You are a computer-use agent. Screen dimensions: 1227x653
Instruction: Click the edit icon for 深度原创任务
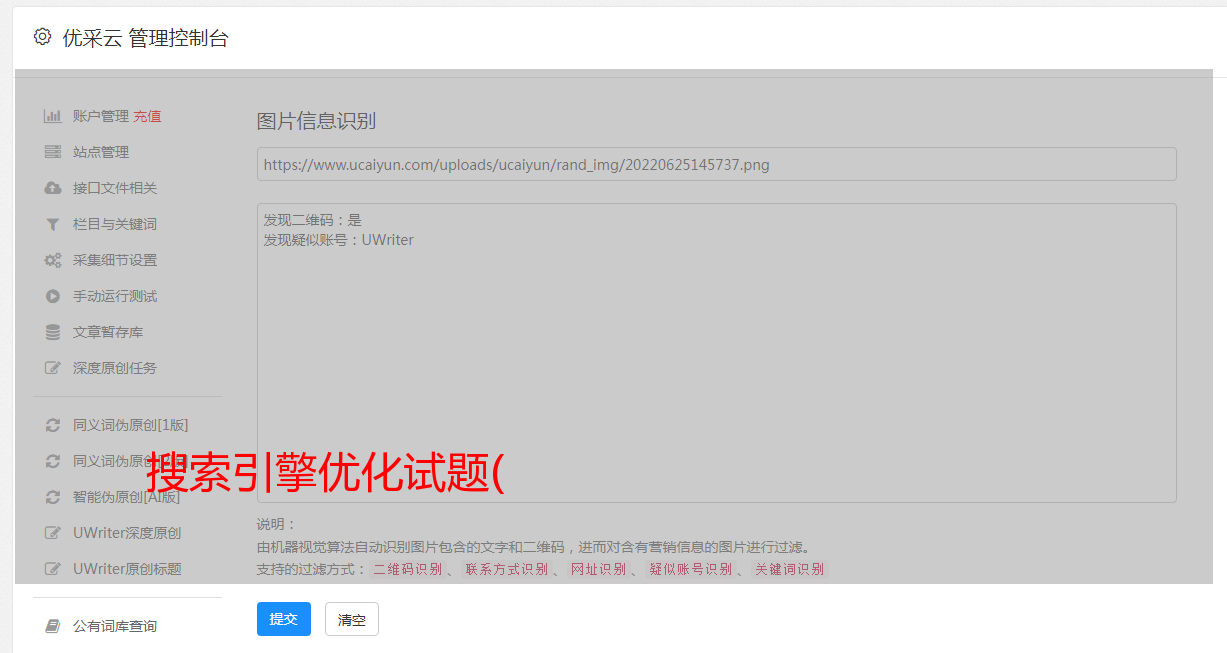(53, 368)
